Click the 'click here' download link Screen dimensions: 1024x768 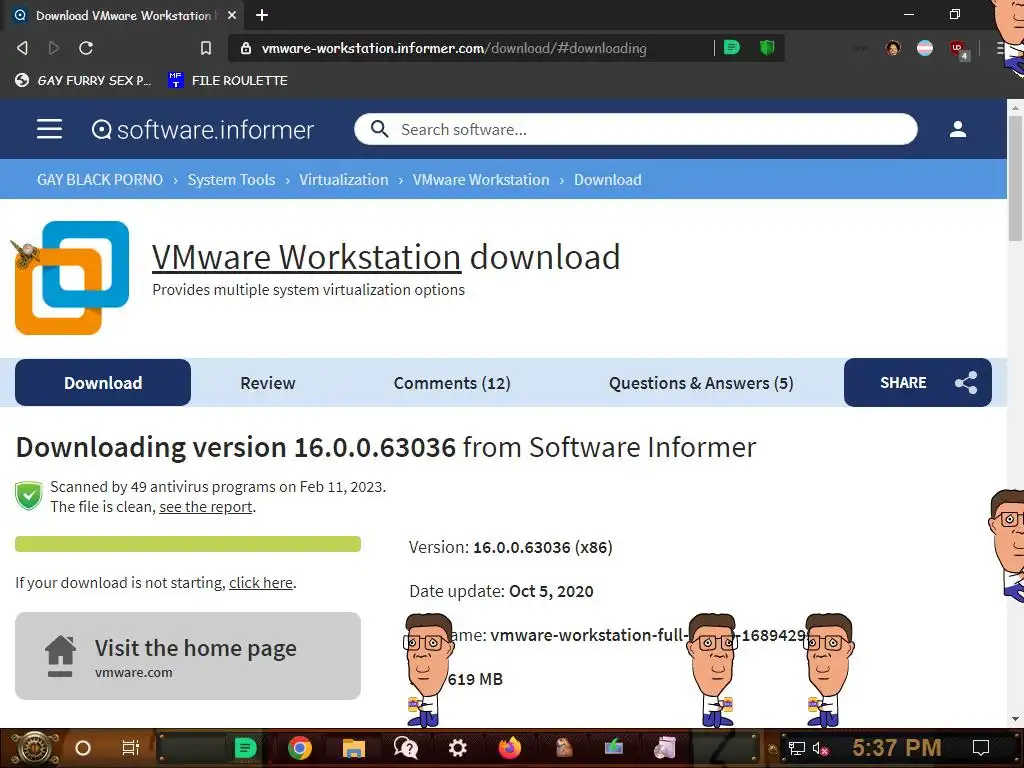(x=261, y=583)
